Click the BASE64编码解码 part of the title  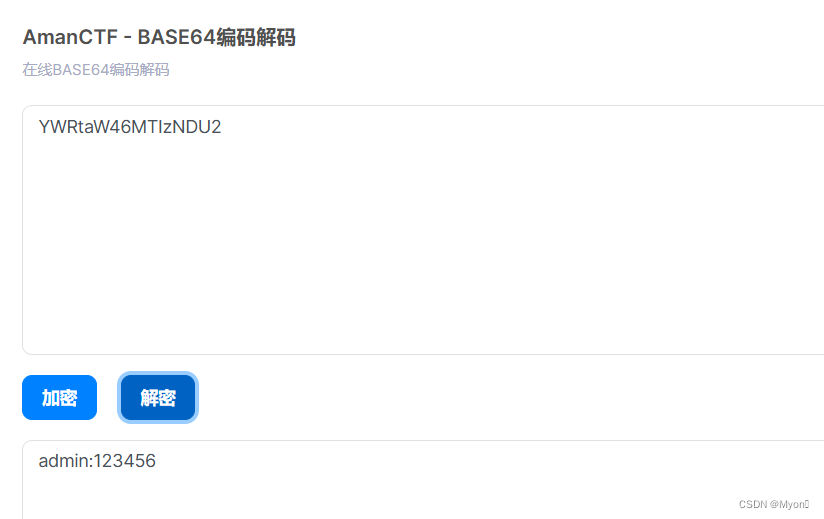[x=217, y=37]
